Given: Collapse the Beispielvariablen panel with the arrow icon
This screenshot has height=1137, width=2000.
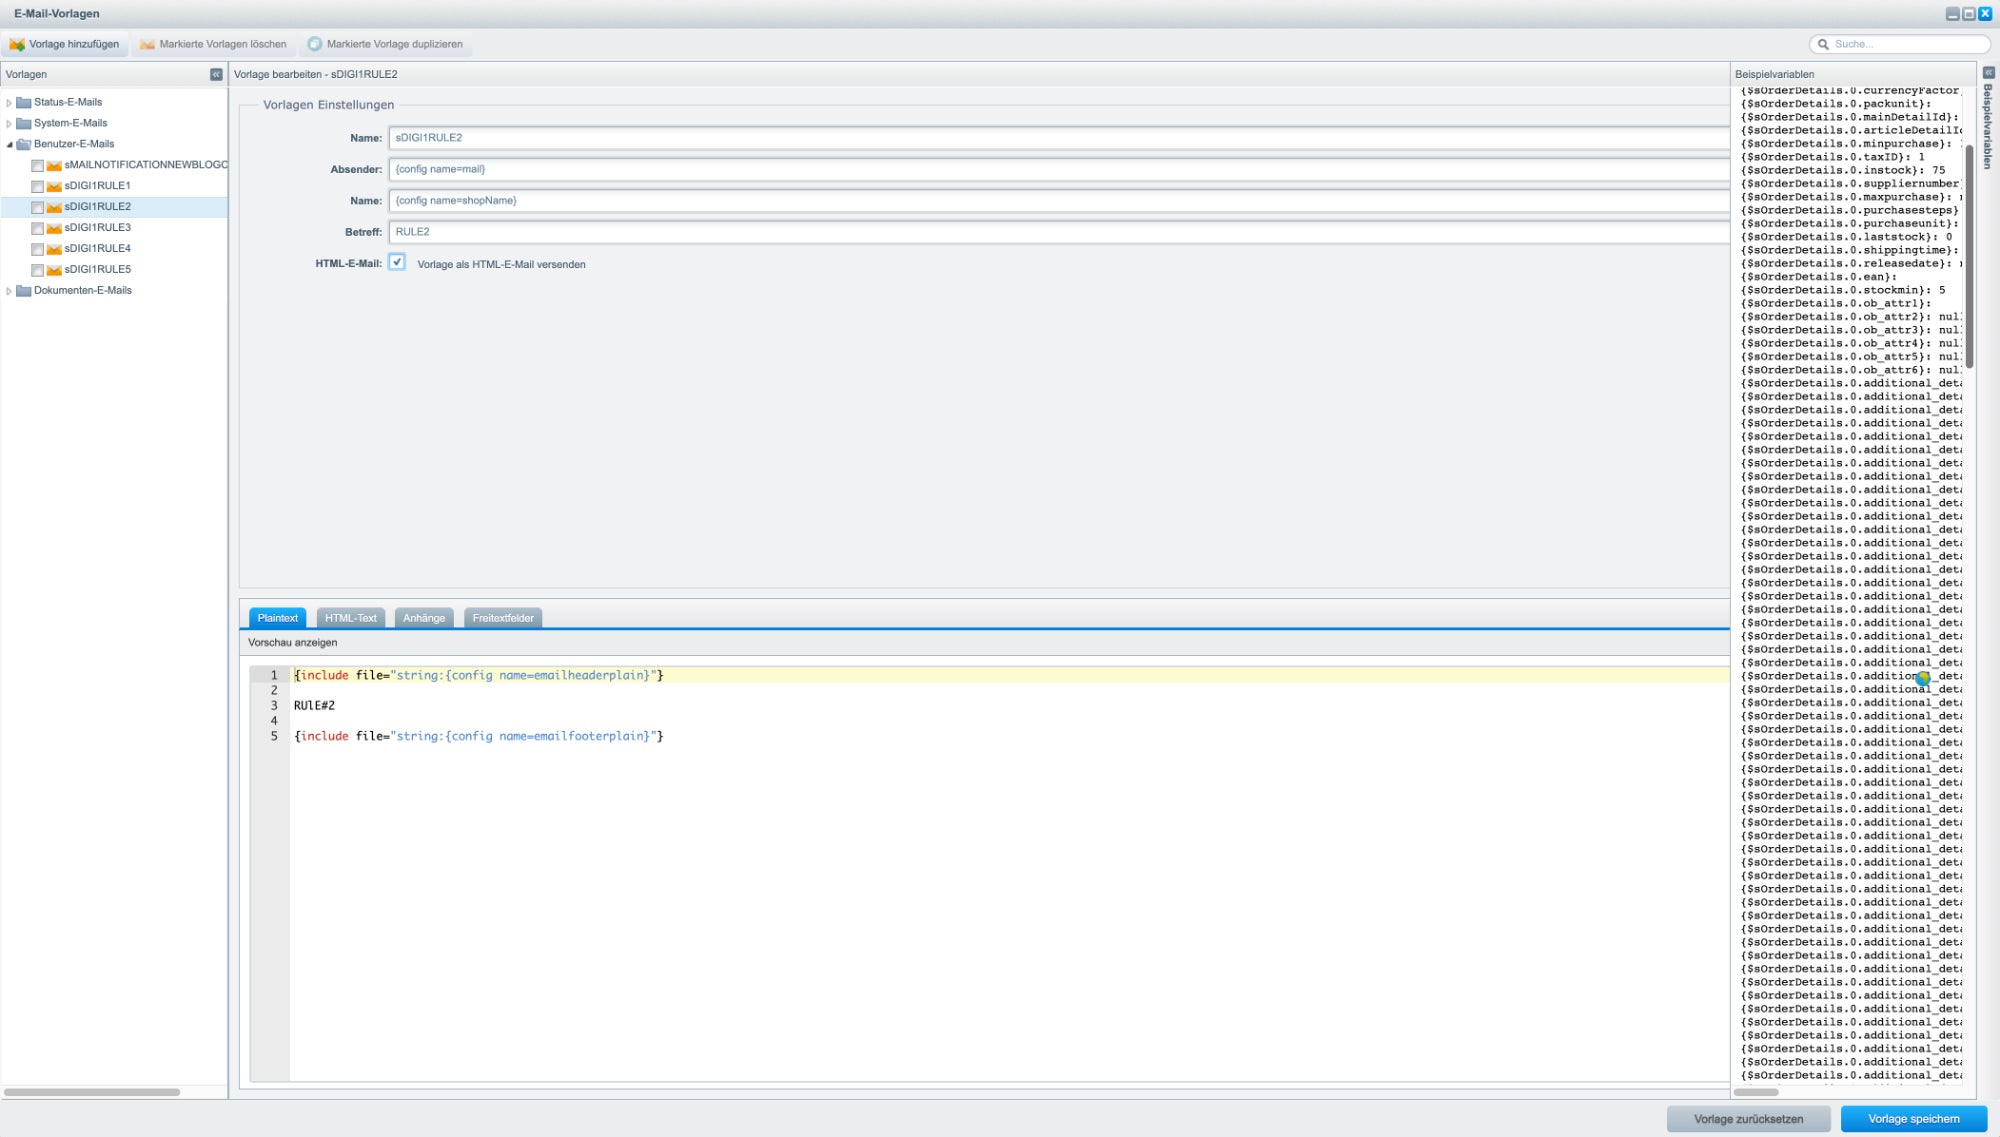Looking at the screenshot, I should point(1989,72).
